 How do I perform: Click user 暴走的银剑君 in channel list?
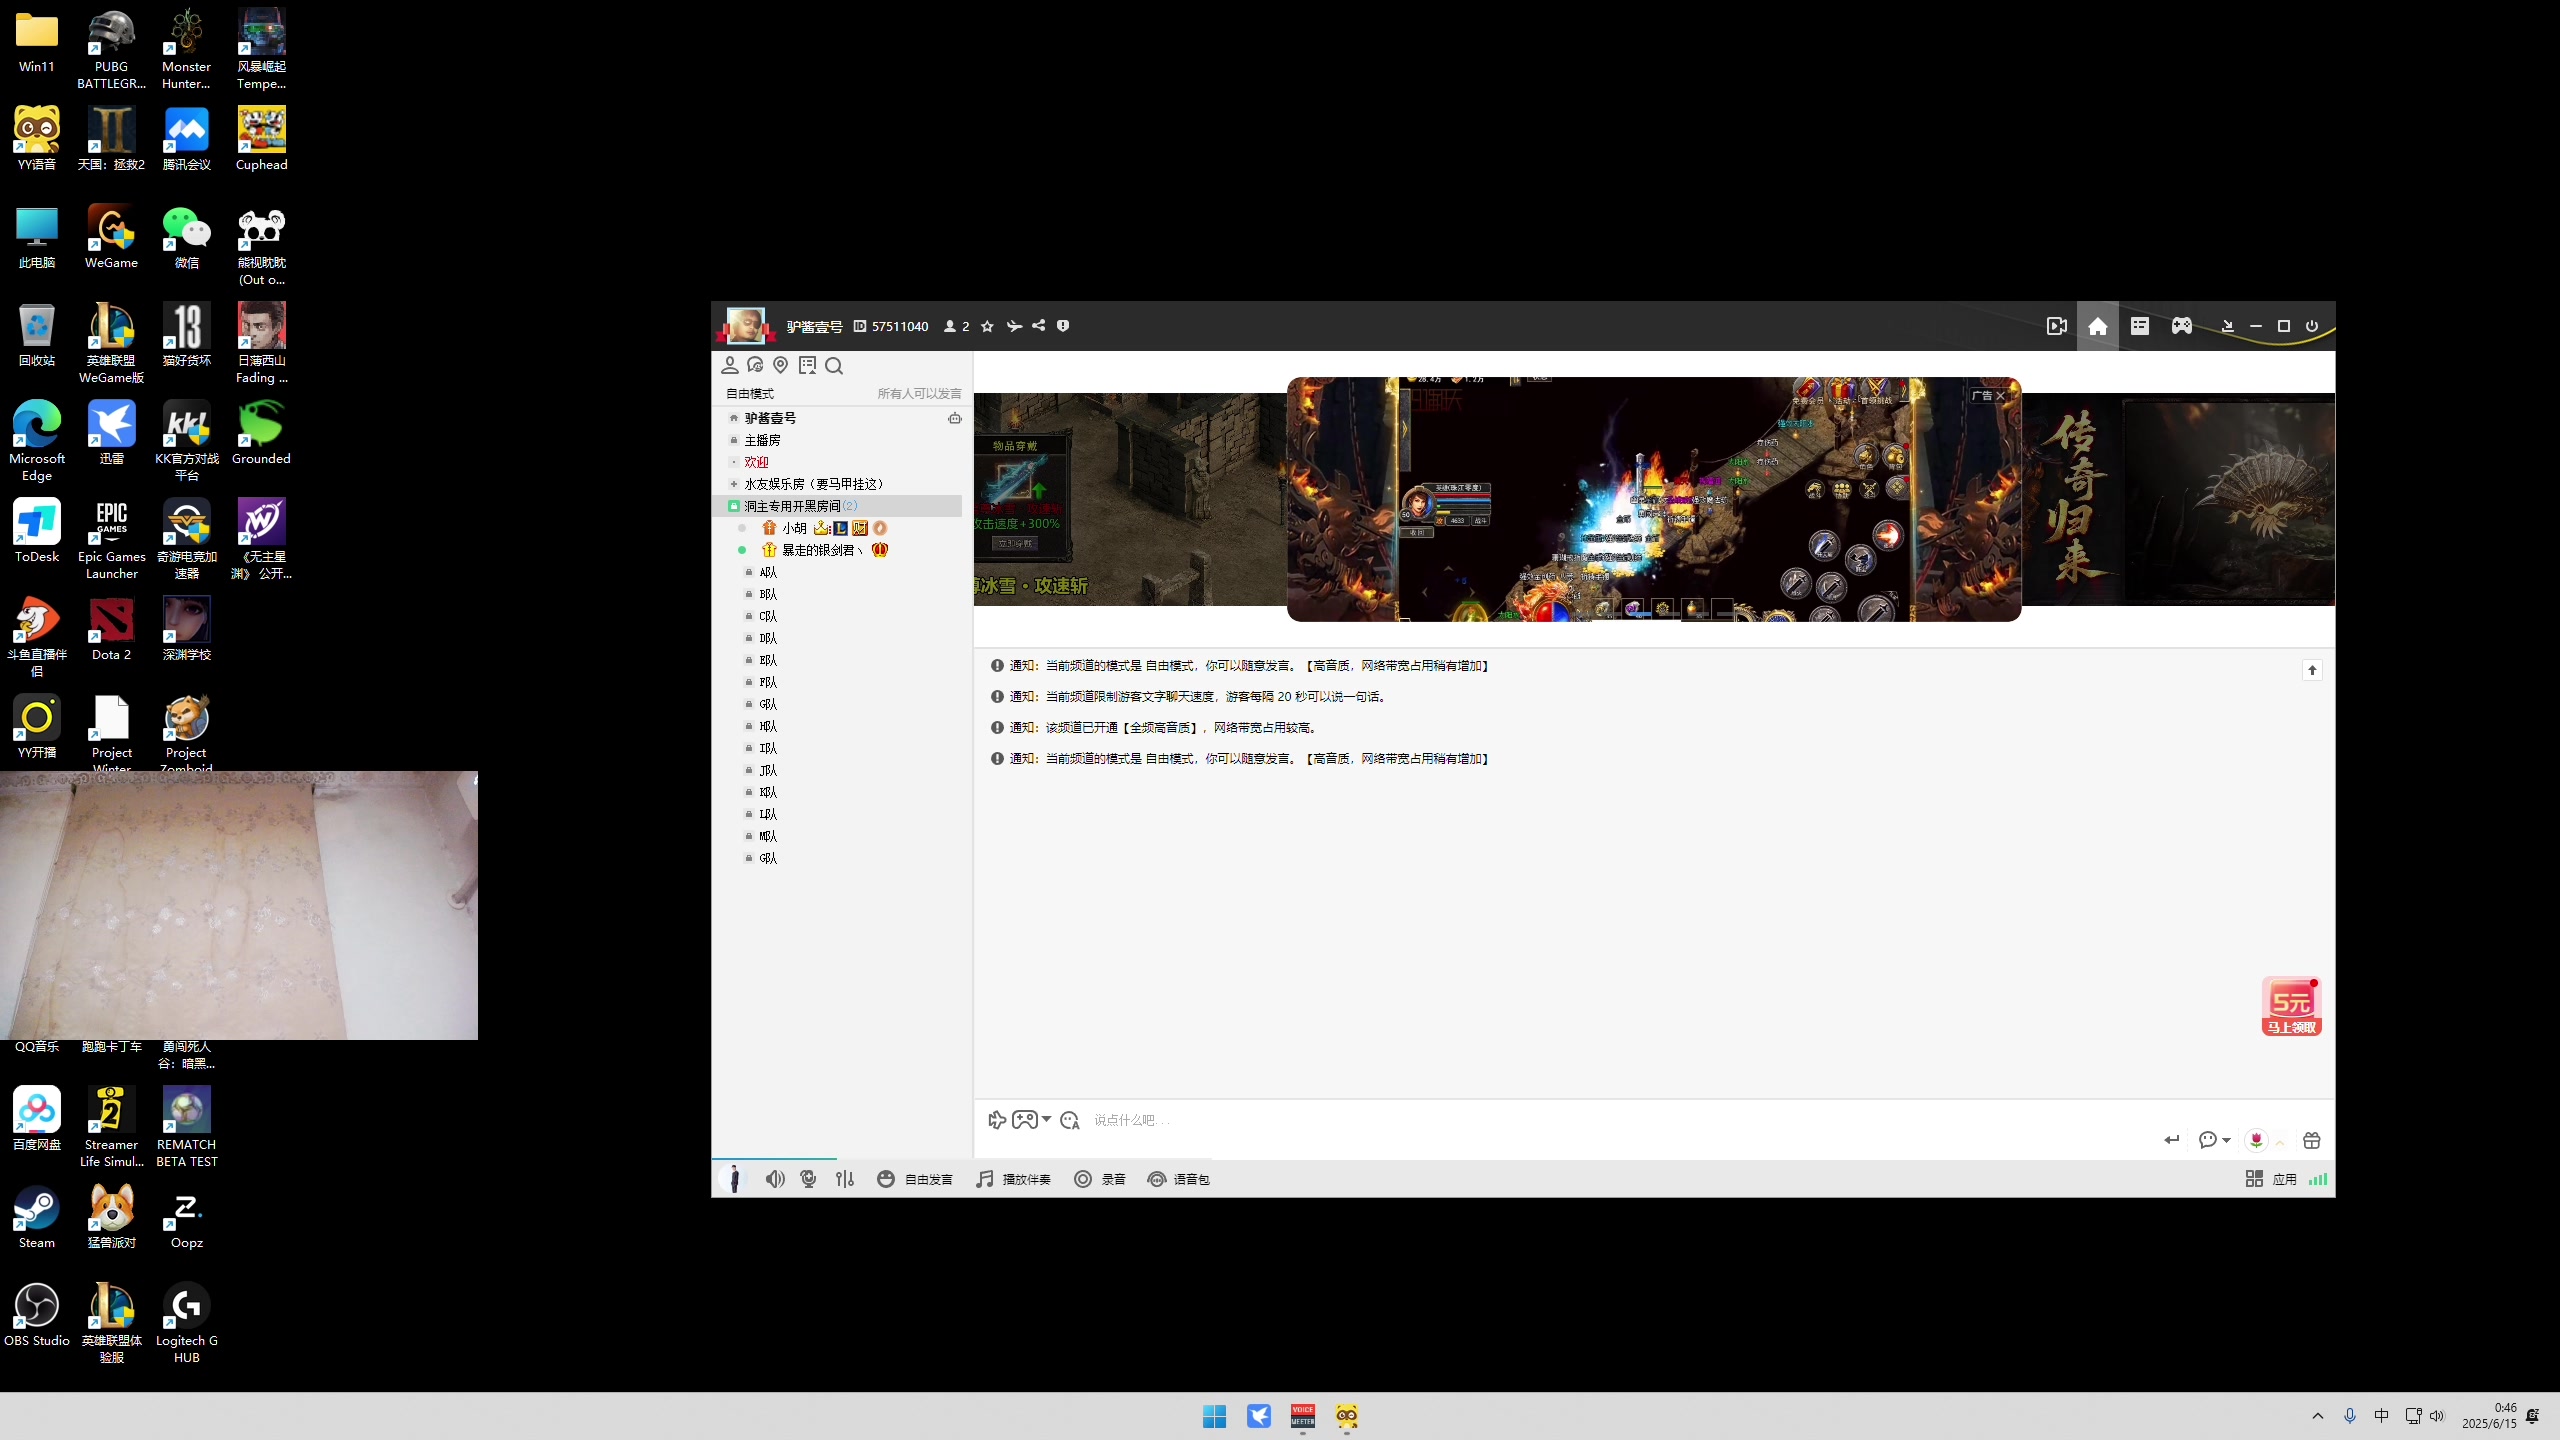[x=822, y=550]
